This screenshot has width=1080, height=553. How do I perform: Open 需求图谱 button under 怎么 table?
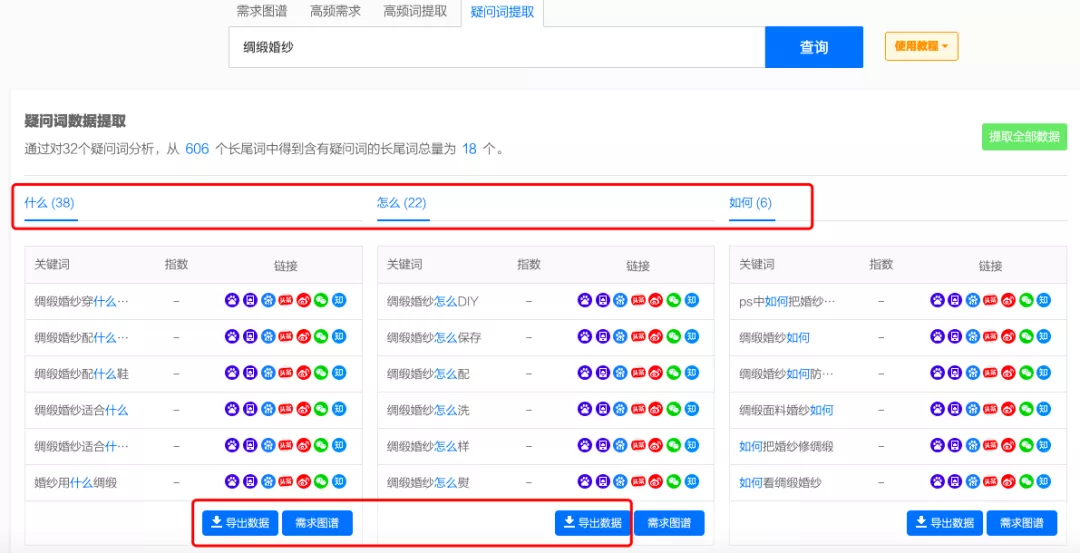point(669,523)
